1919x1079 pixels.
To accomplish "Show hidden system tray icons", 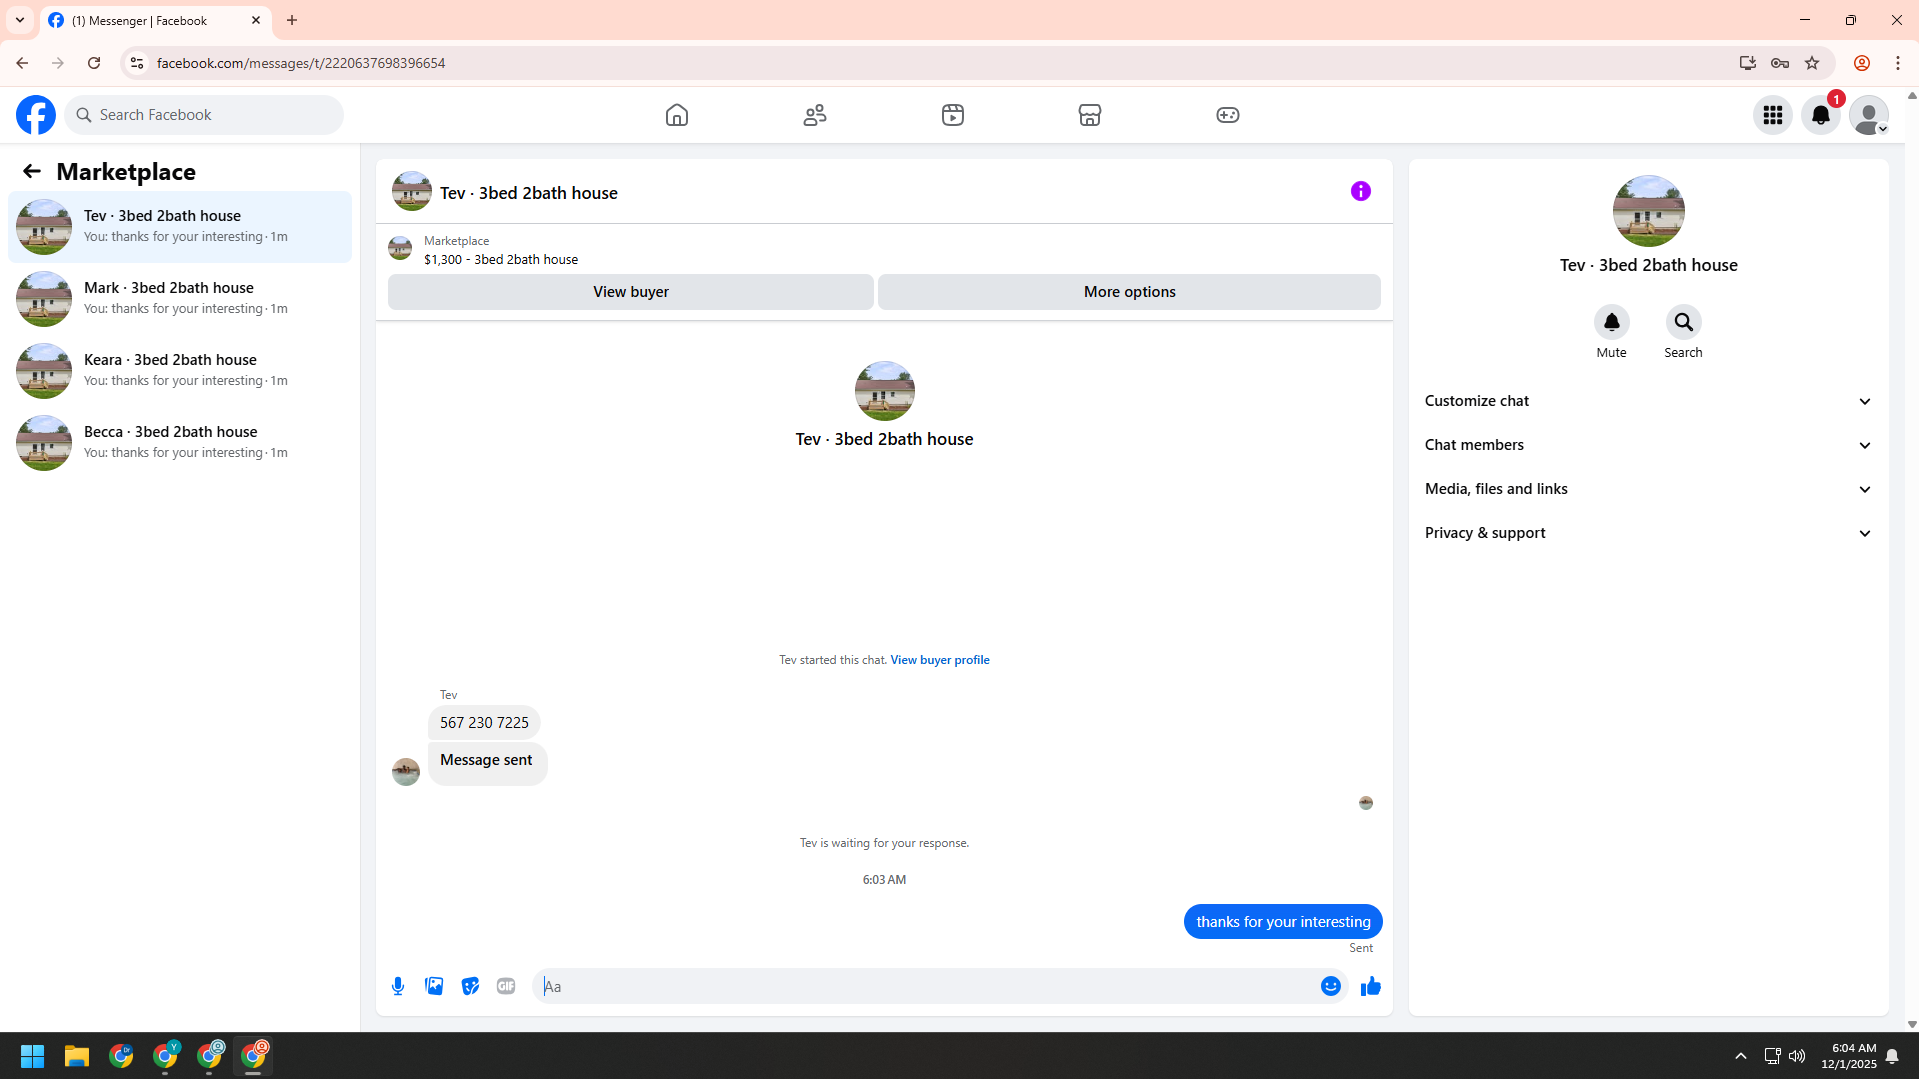I will [1741, 1056].
